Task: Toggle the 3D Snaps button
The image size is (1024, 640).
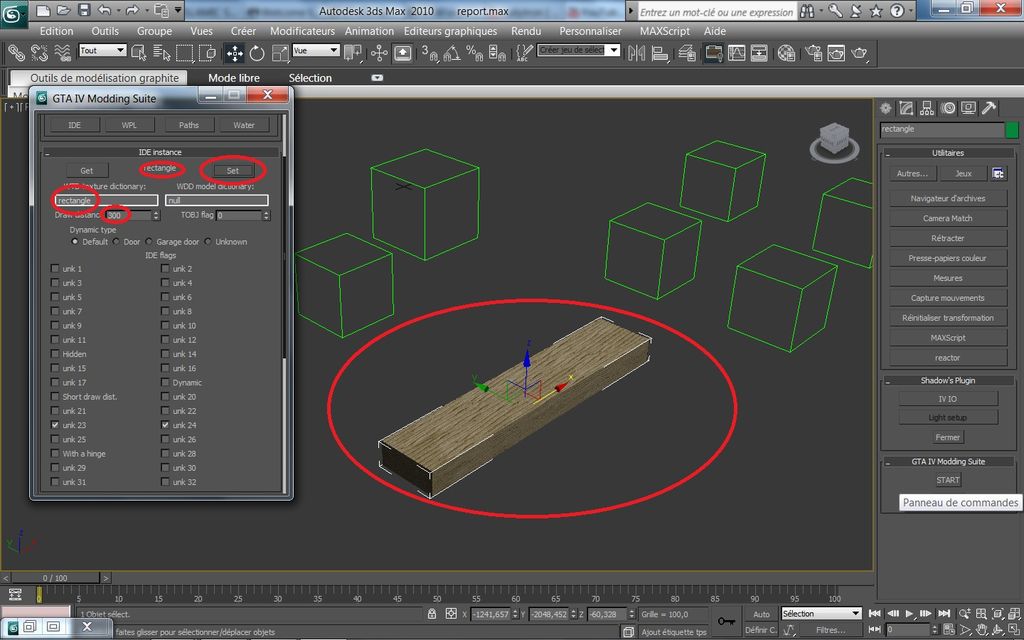Action: [x=429, y=53]
